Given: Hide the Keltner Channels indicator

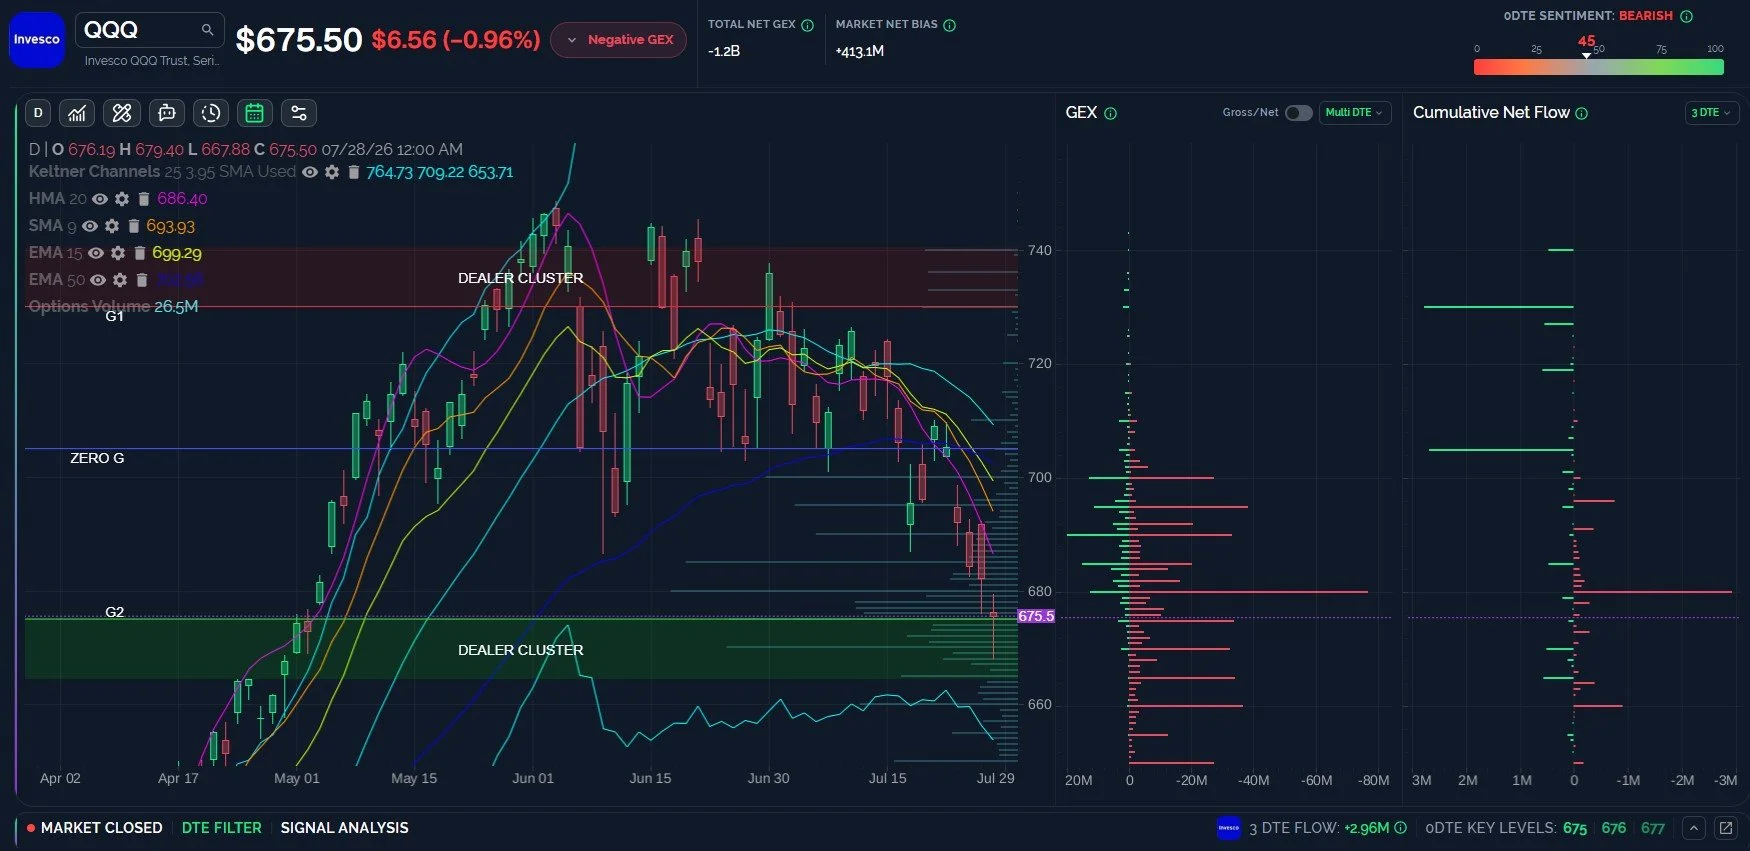Looking at the screenshot, I should click(x=310, y=172).
